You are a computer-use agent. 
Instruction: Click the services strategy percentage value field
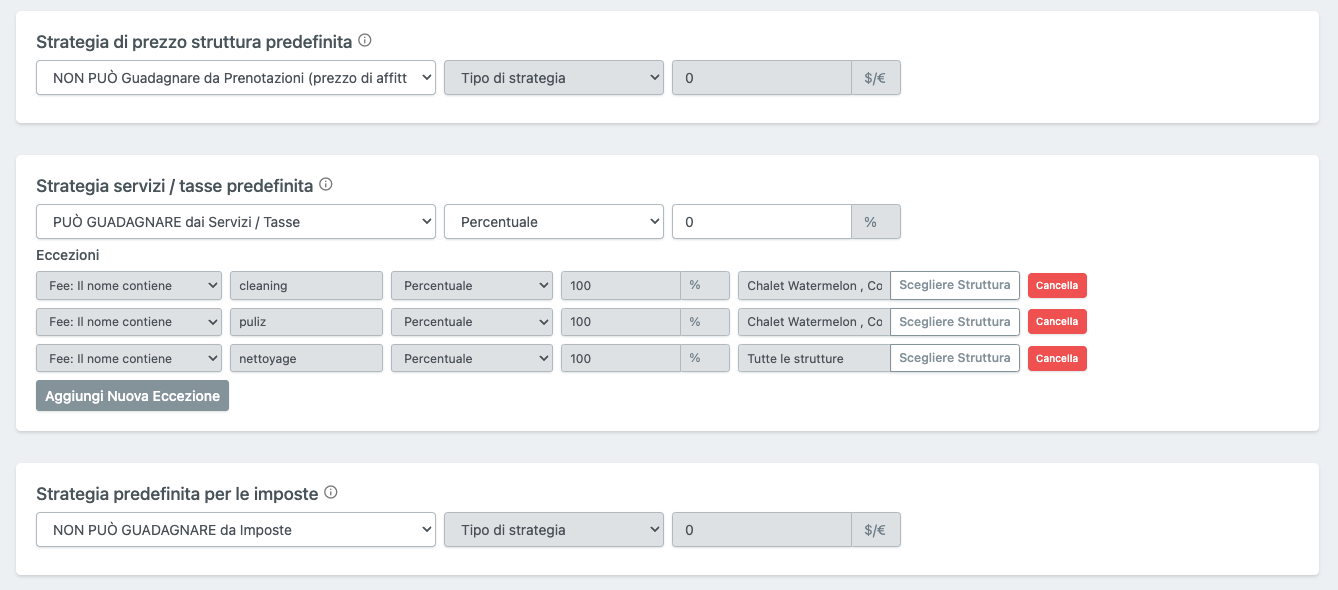(x=761, y=222)
